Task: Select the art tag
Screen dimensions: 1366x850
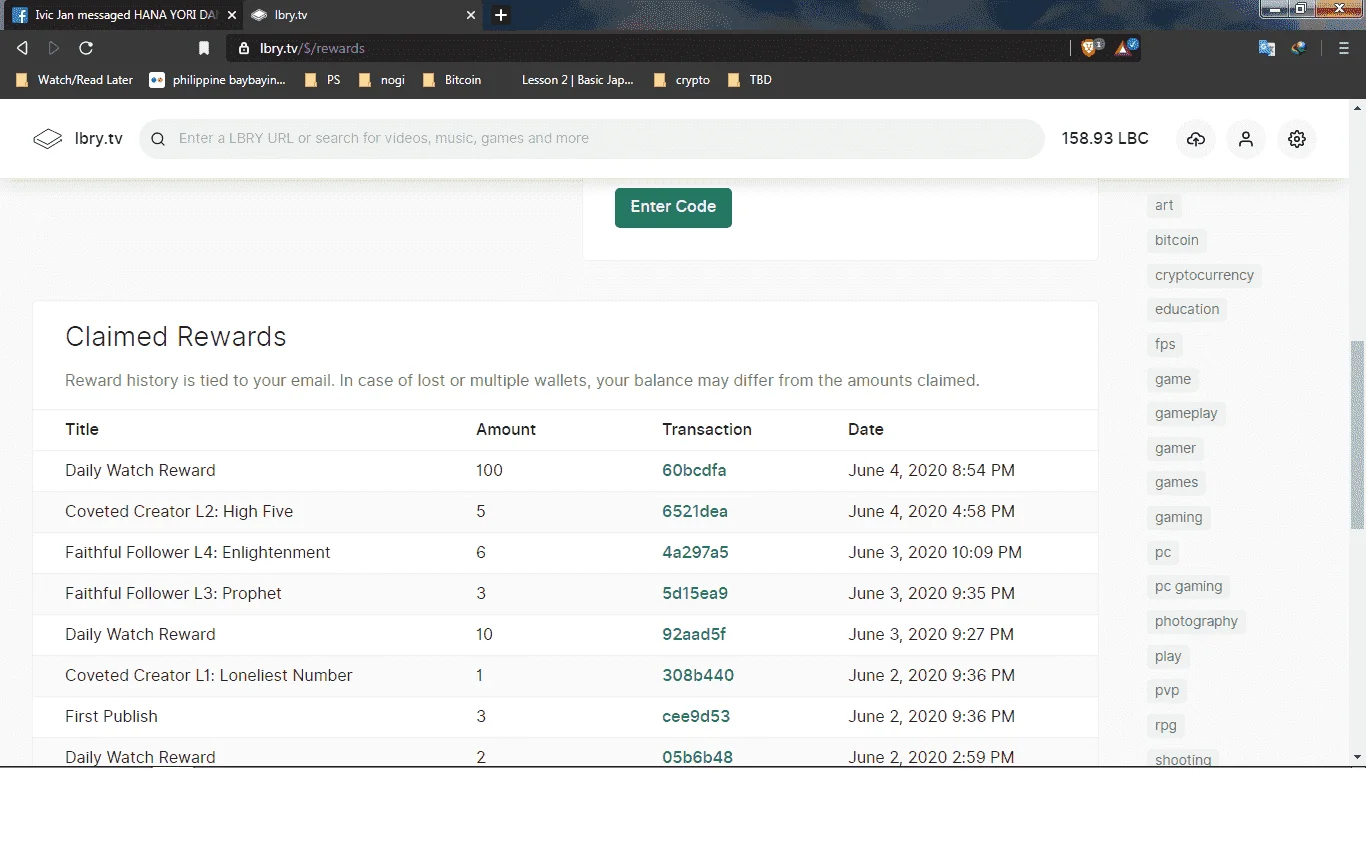Action: pos(1164,205)
